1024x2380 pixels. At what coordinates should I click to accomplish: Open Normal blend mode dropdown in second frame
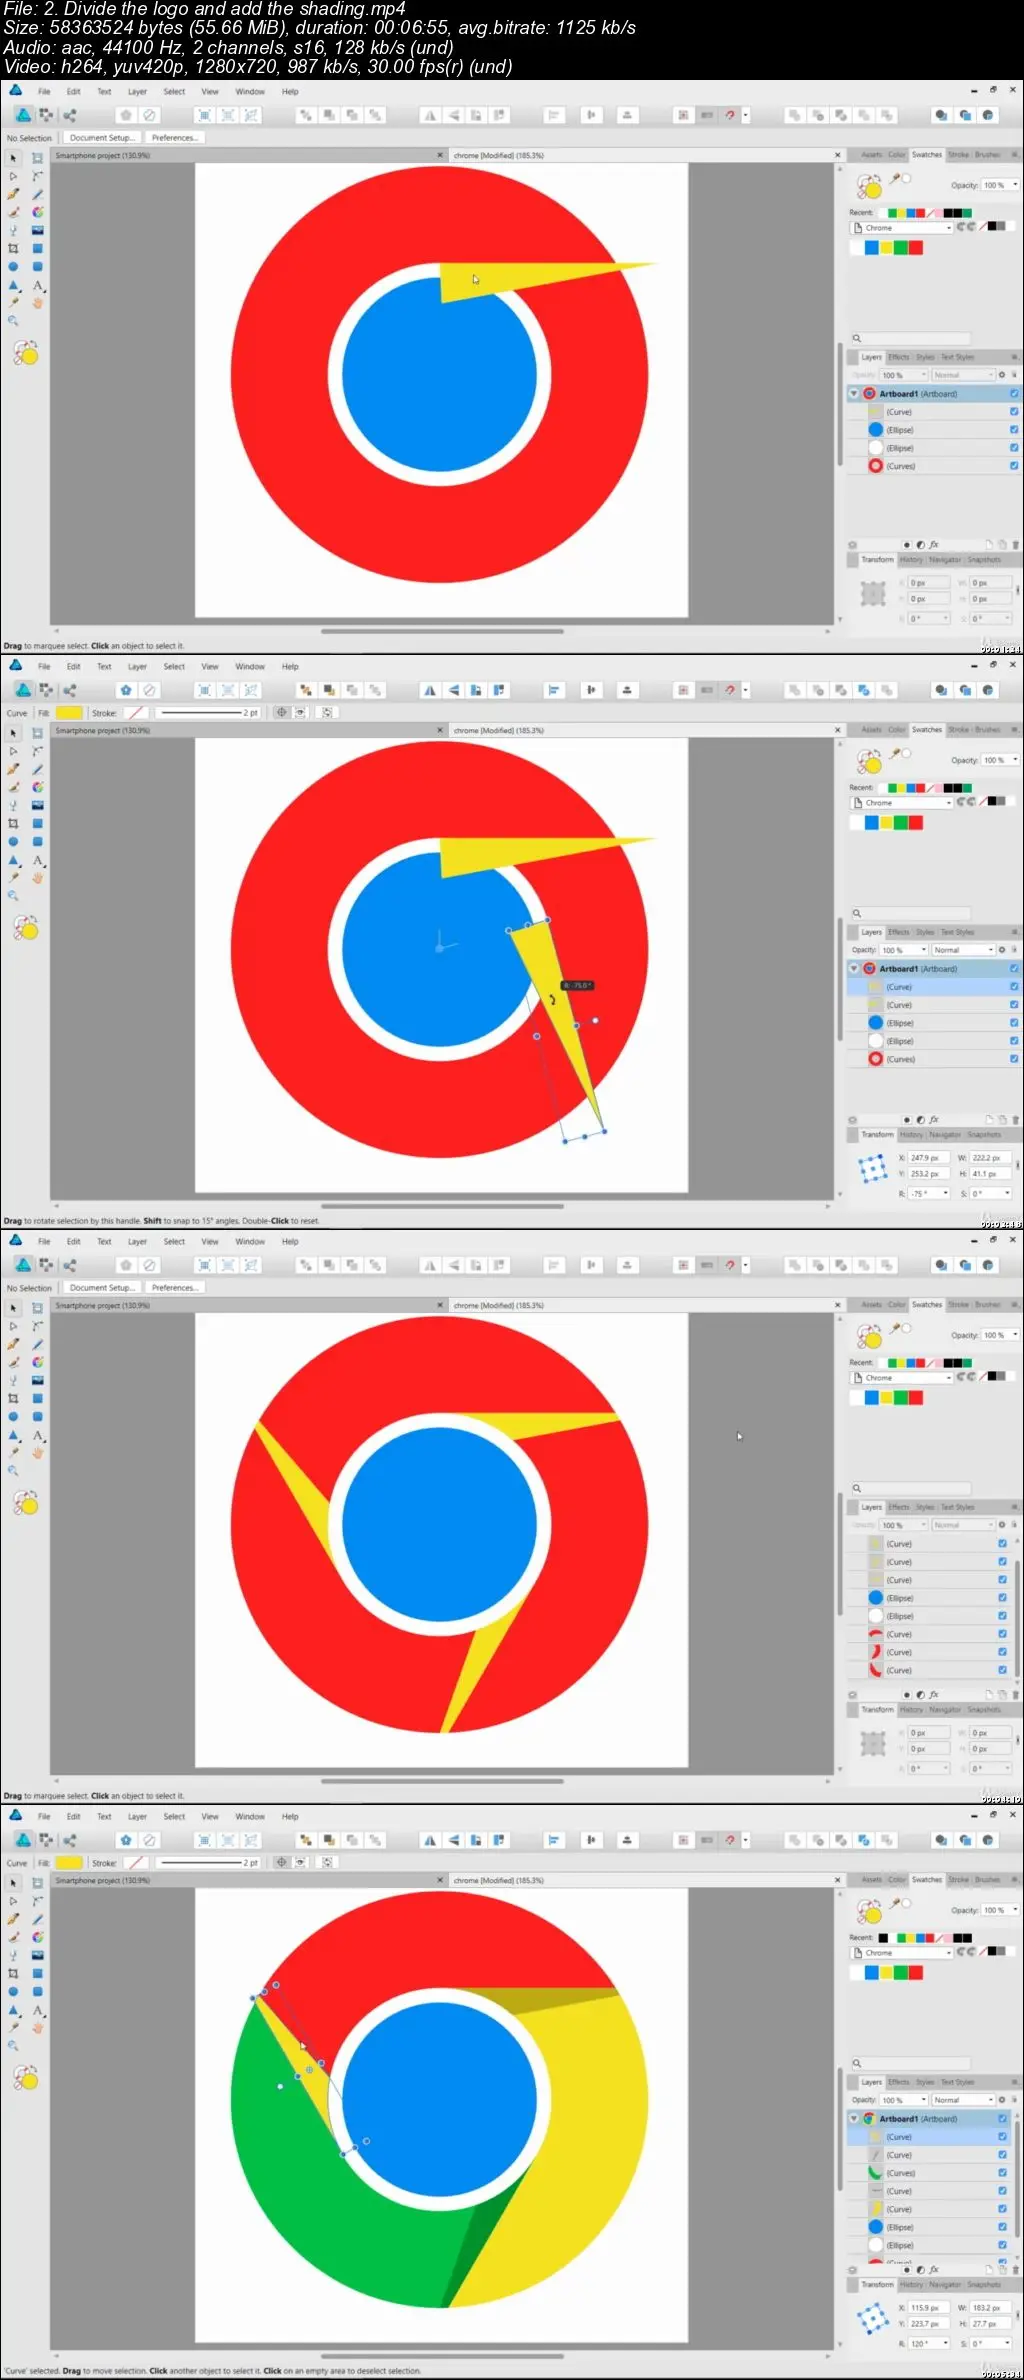coord(963,950)
